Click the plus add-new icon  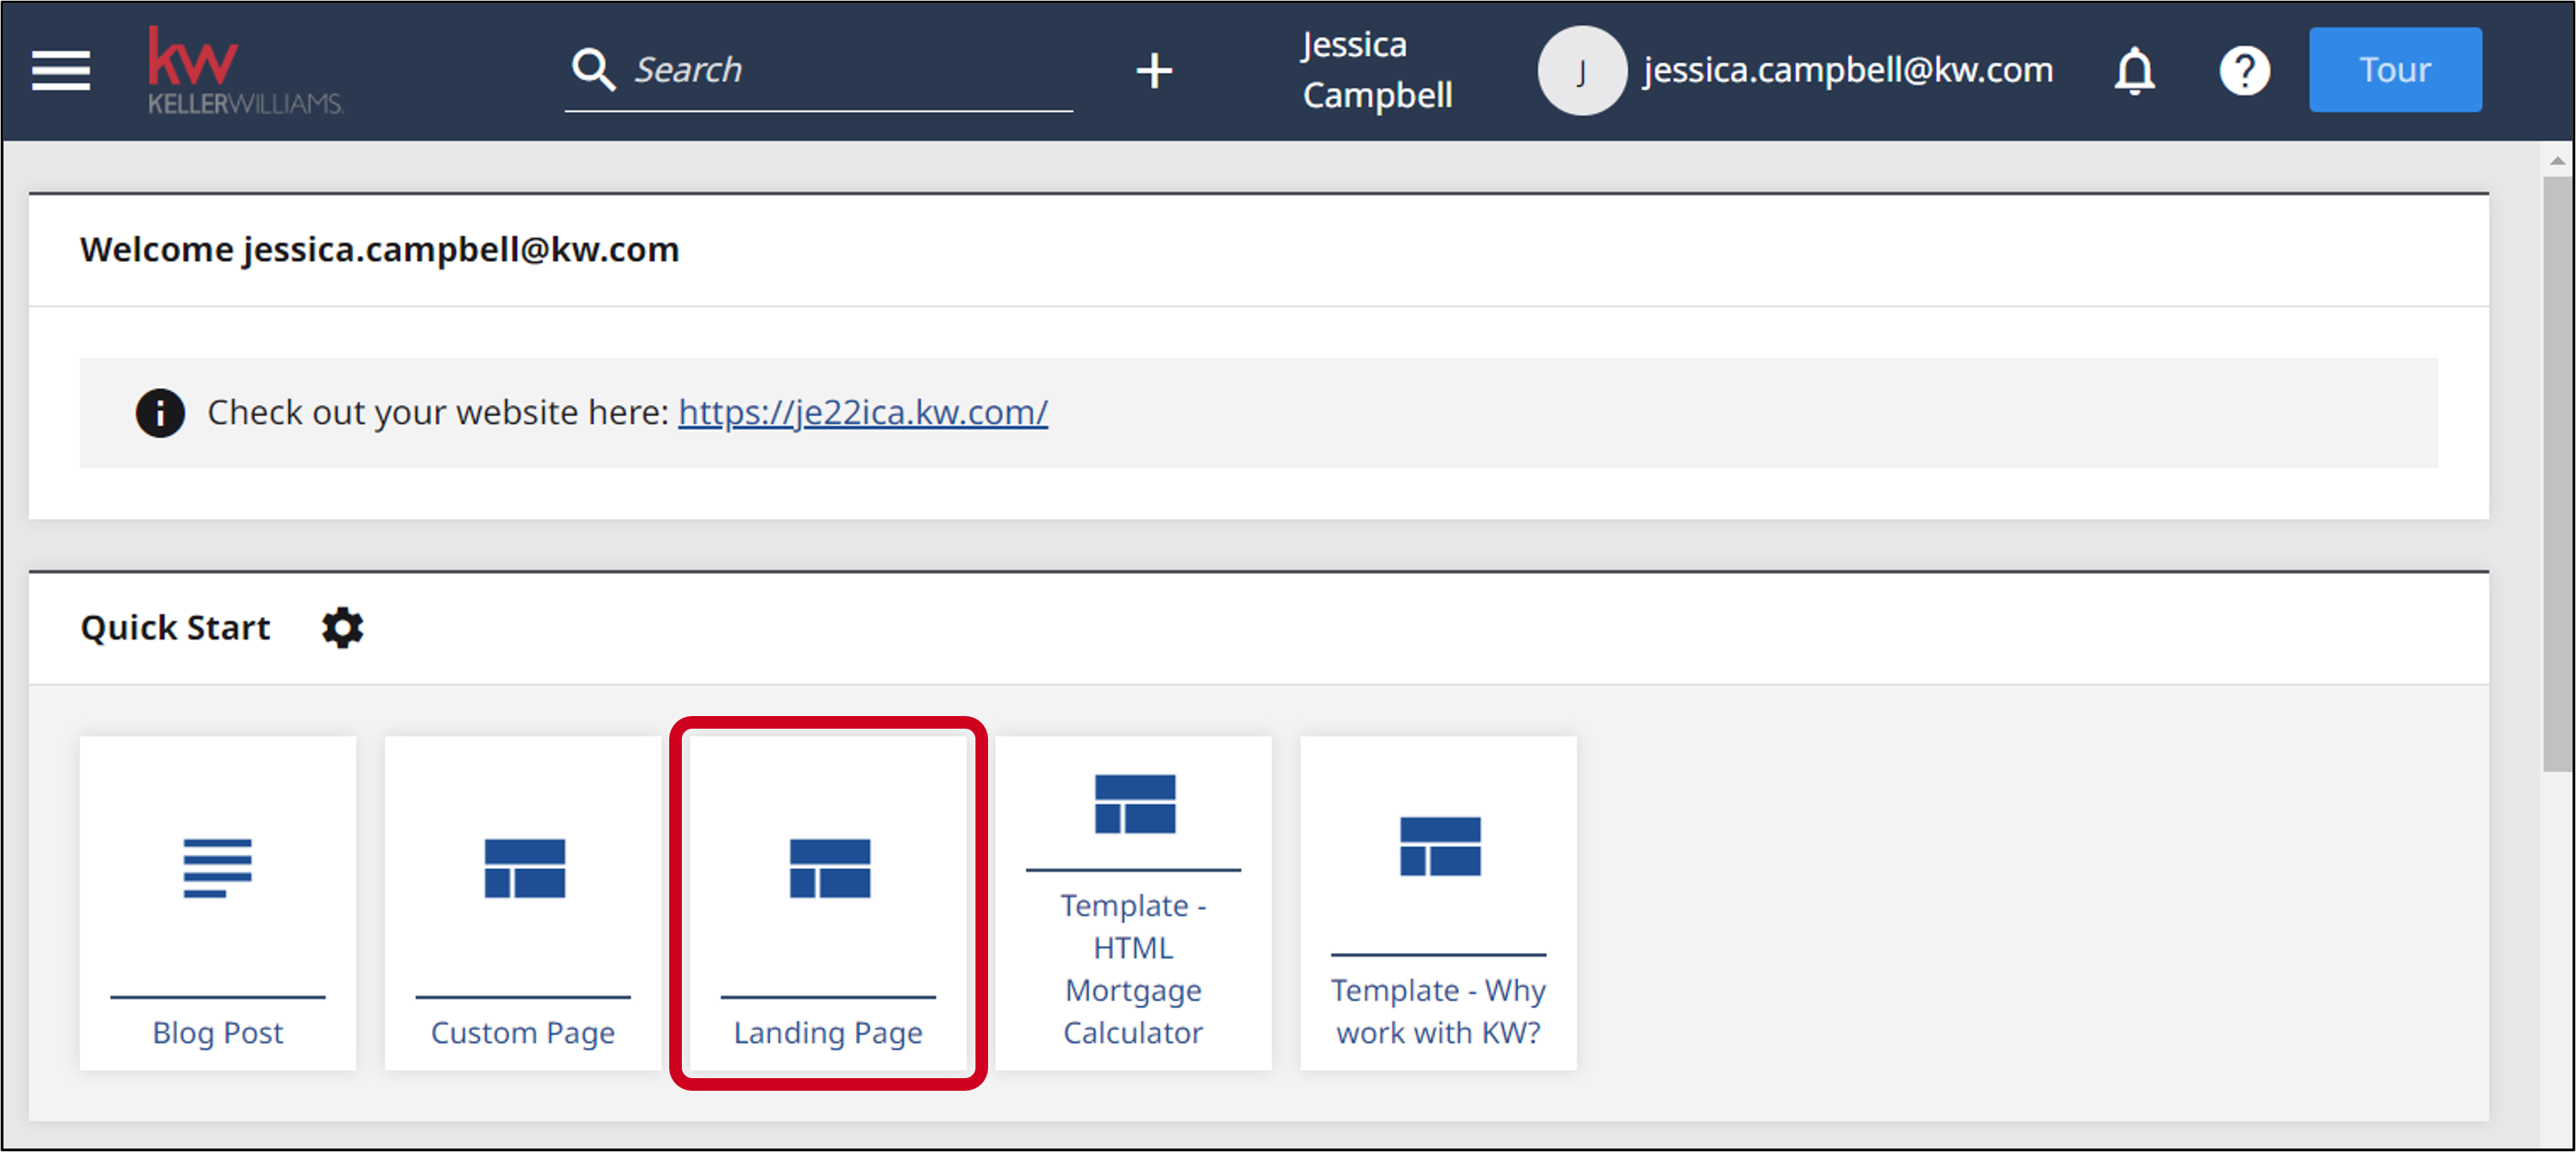click(1154, 71)
